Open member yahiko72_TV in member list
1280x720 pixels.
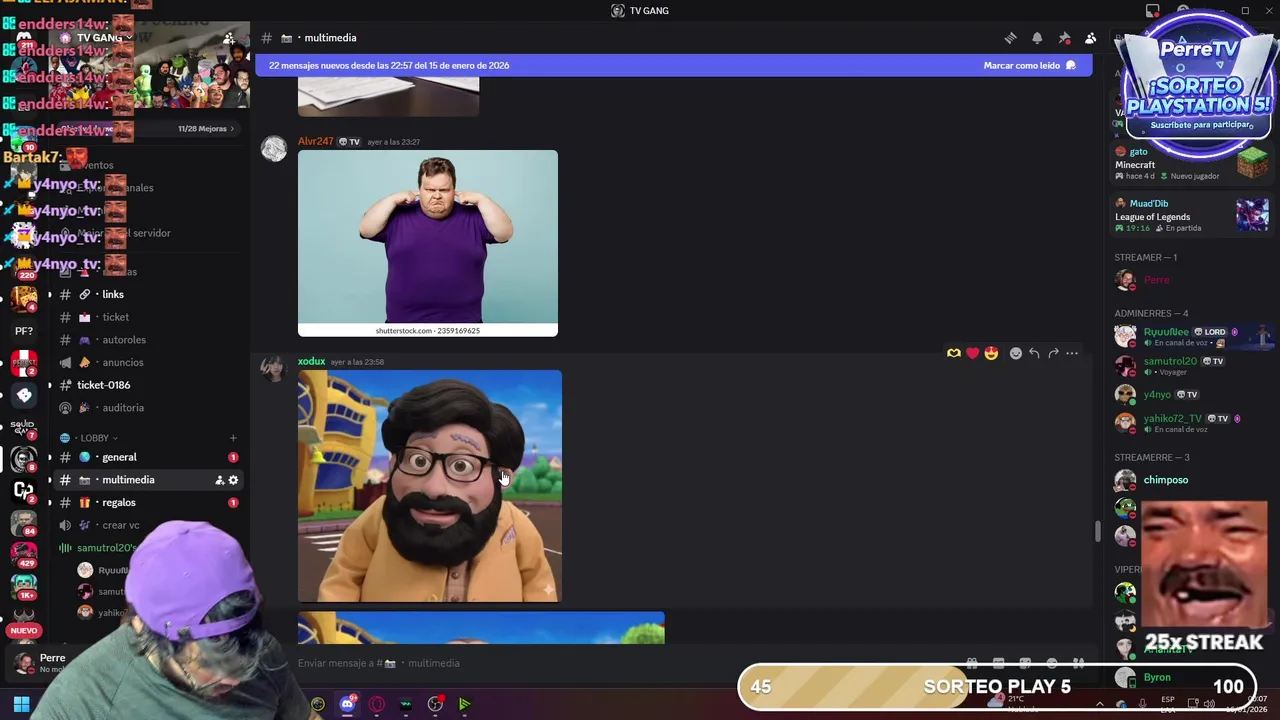click(1192, 422)
